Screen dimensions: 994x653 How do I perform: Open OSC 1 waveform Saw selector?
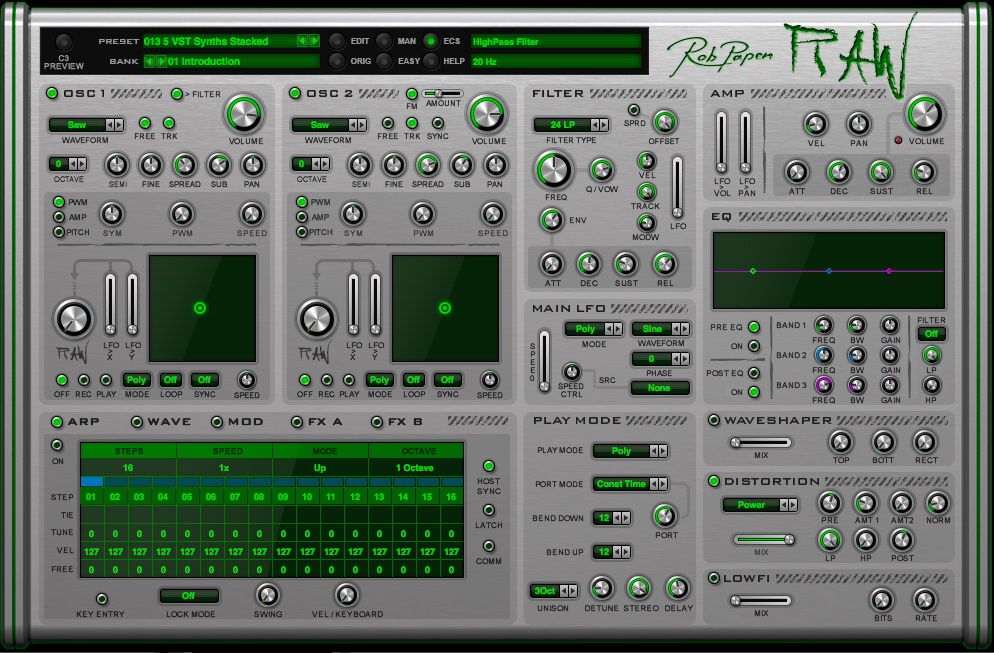86,125
